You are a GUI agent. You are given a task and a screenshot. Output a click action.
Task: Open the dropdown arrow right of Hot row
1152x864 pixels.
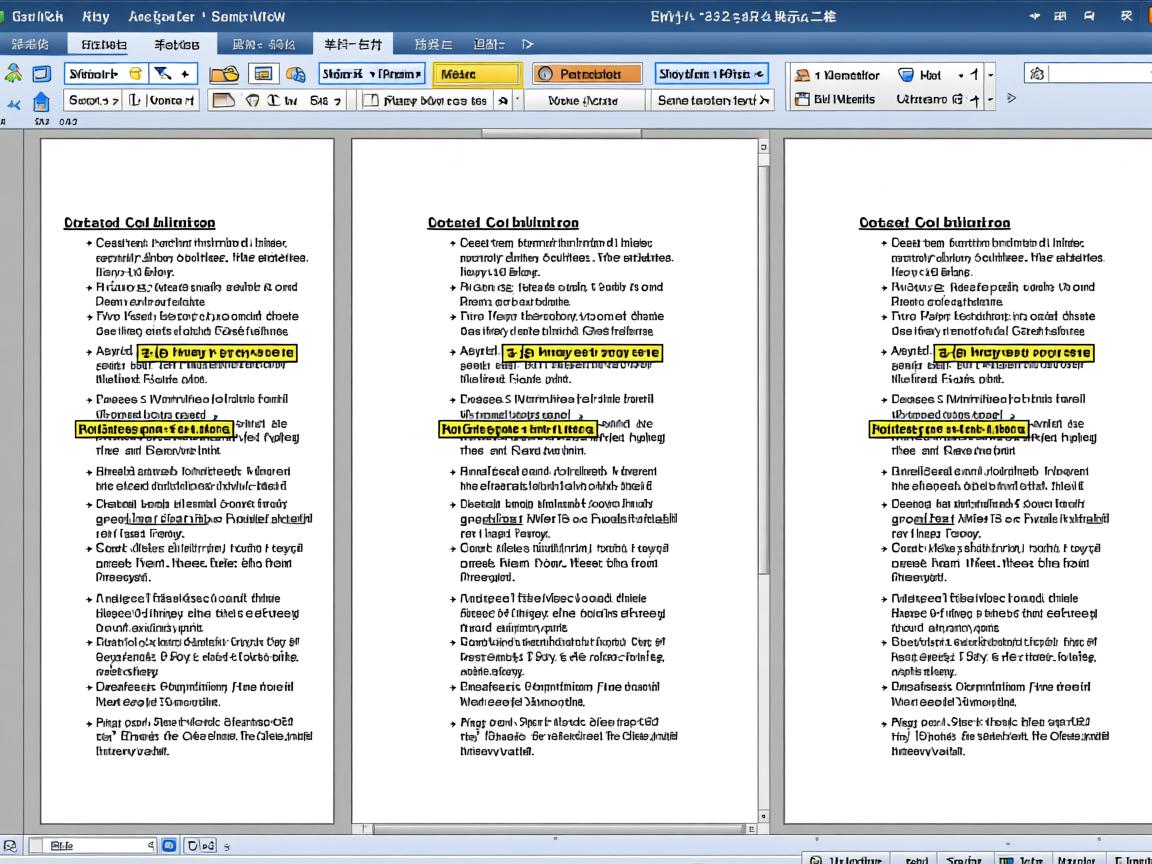(x=991, y=75)
